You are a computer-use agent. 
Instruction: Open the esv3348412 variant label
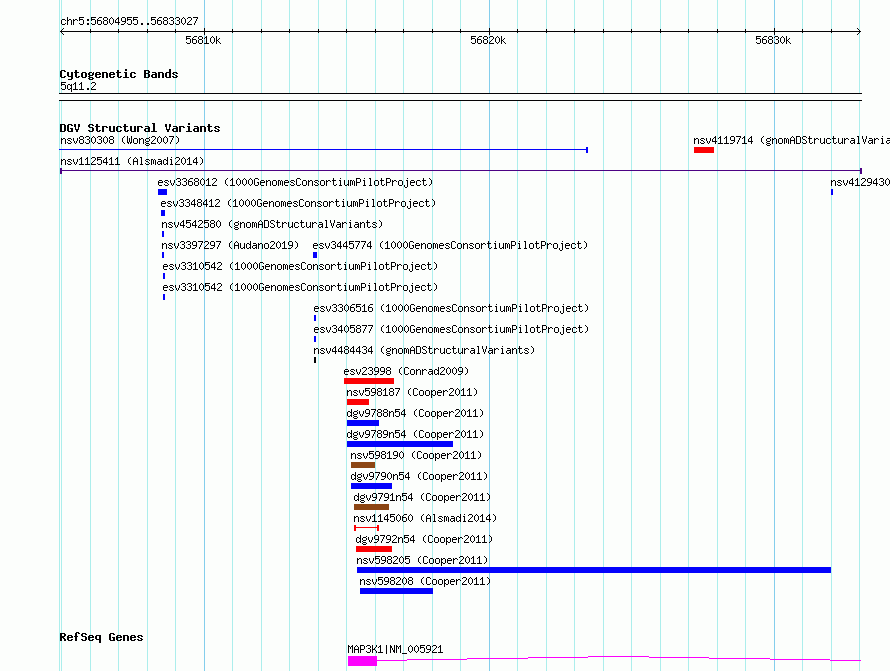(x=298, y=203)
